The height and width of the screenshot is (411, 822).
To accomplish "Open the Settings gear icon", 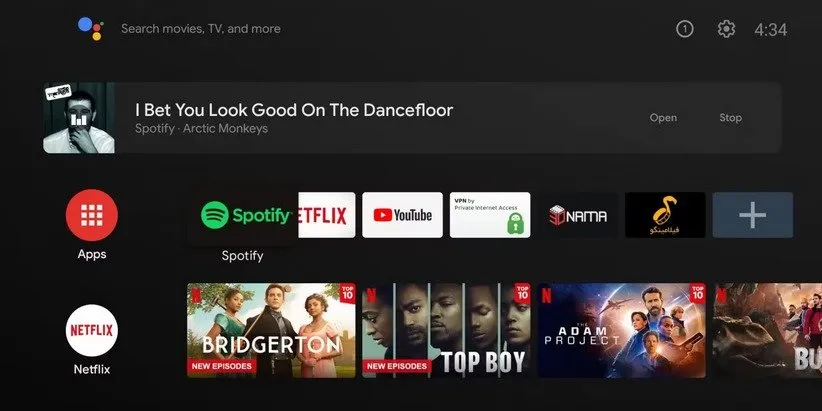I will point(726,29).
